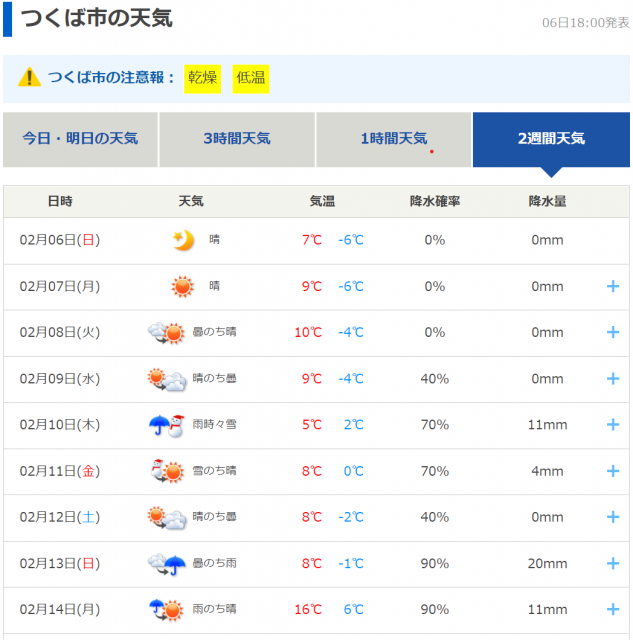Image resolution: width=633 pixels, height=640 pixels.
Task: Expand the 02月08日(火) forecast row
Action: pos(613,333)
